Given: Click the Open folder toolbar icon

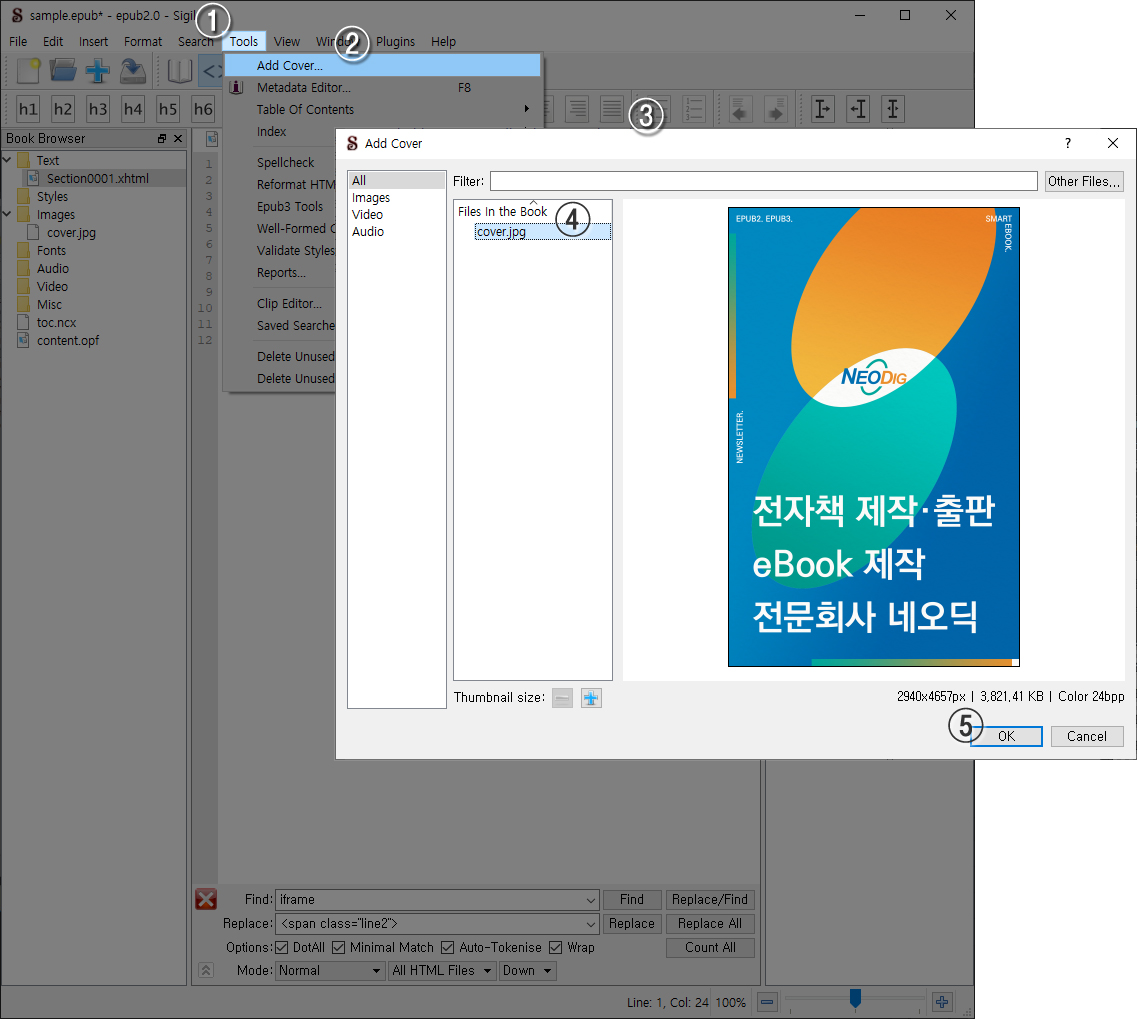Looking at the screenshot, I should (x=63, y=71).
